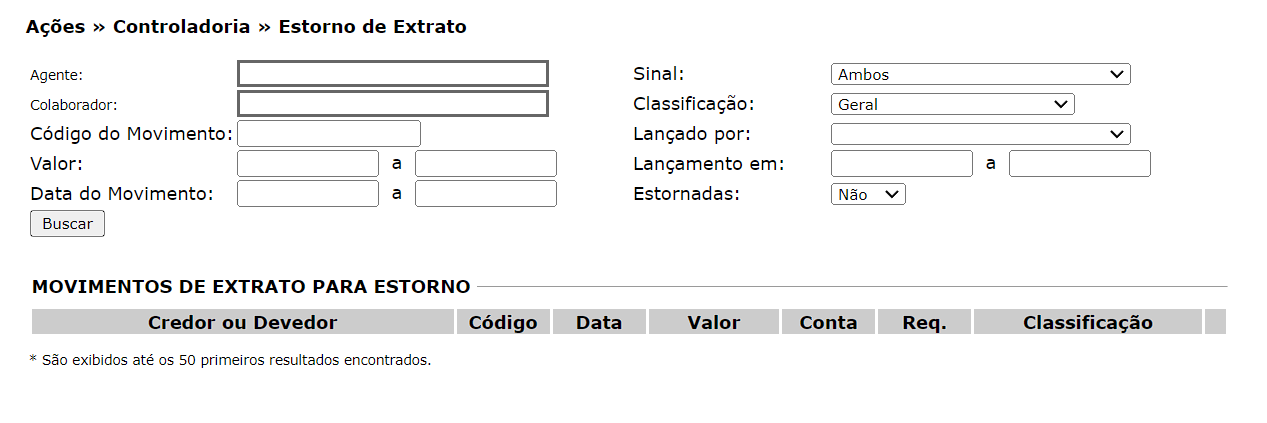Click the Valor maximum field
The image size is (1267, 423).
[x=485, y=164]
